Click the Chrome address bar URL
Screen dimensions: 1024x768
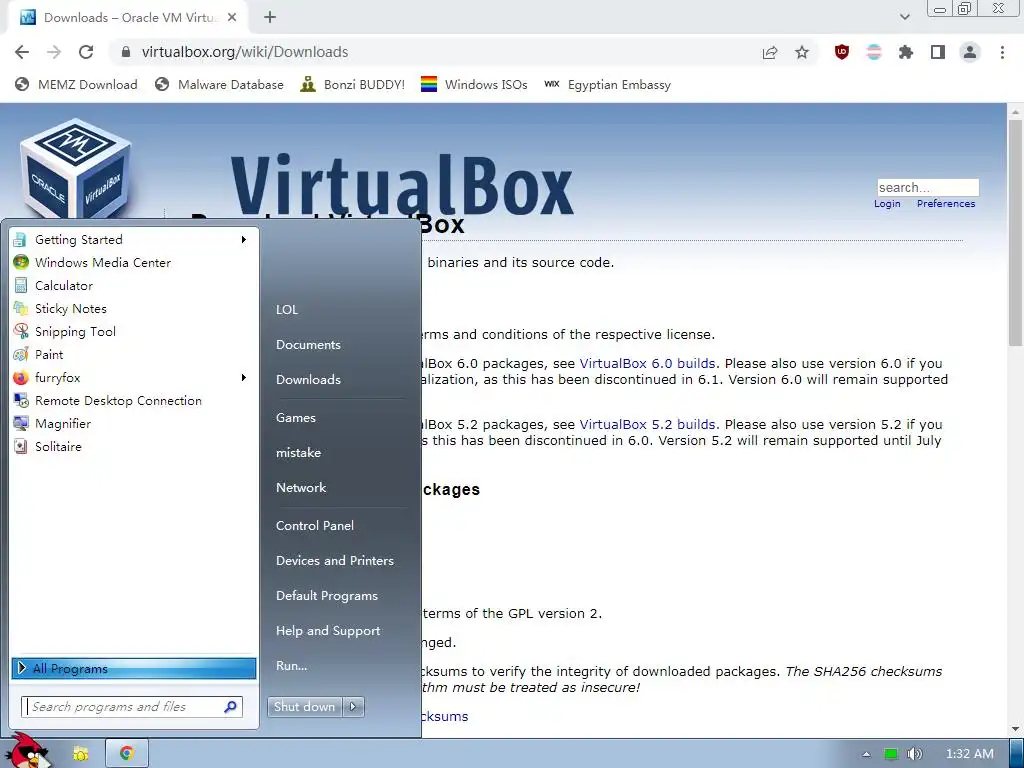pyautogui.click(x=245, y=52)
